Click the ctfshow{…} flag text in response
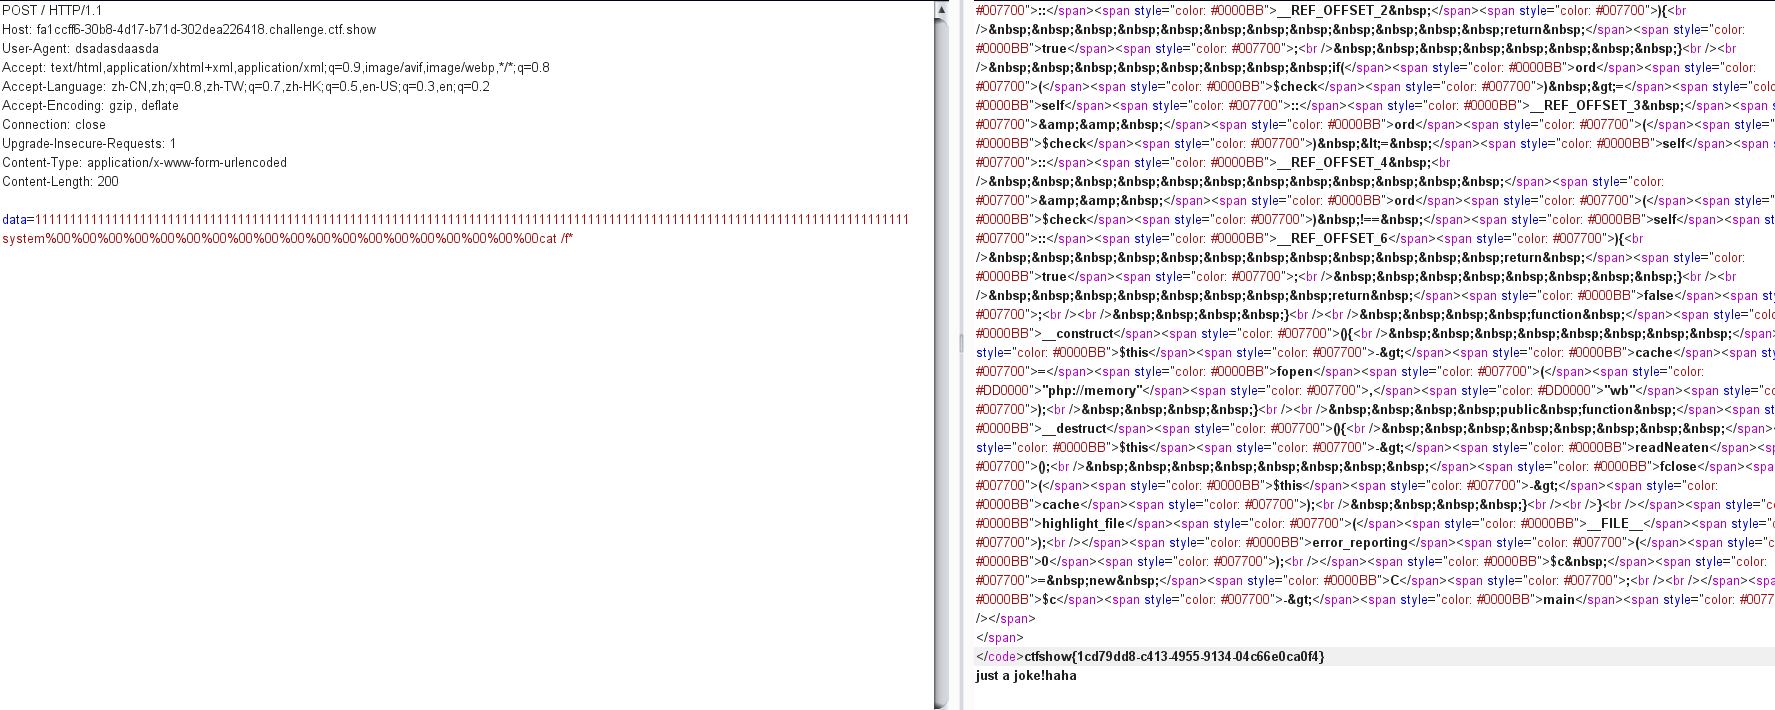Image resolution: width=1775 pixels, height=710 pixels. click(1174, 656)
